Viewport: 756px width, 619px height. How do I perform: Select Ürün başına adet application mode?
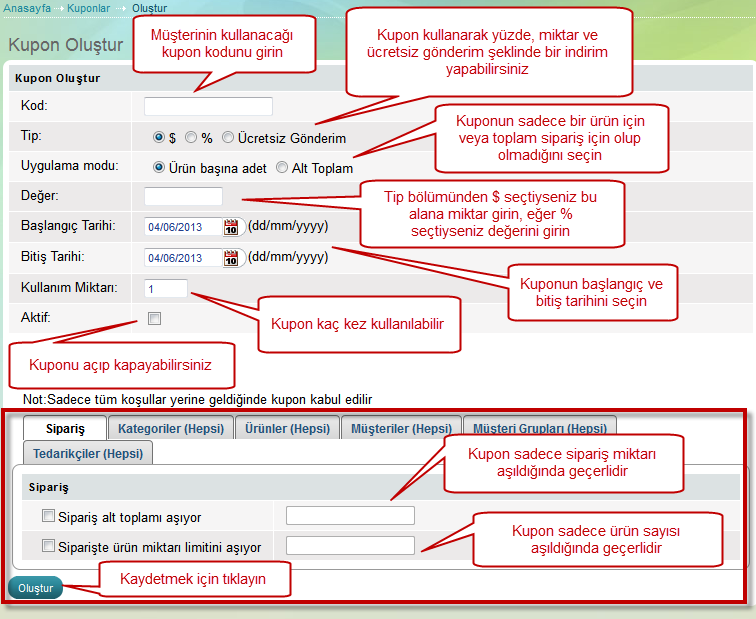click(158, 168)
